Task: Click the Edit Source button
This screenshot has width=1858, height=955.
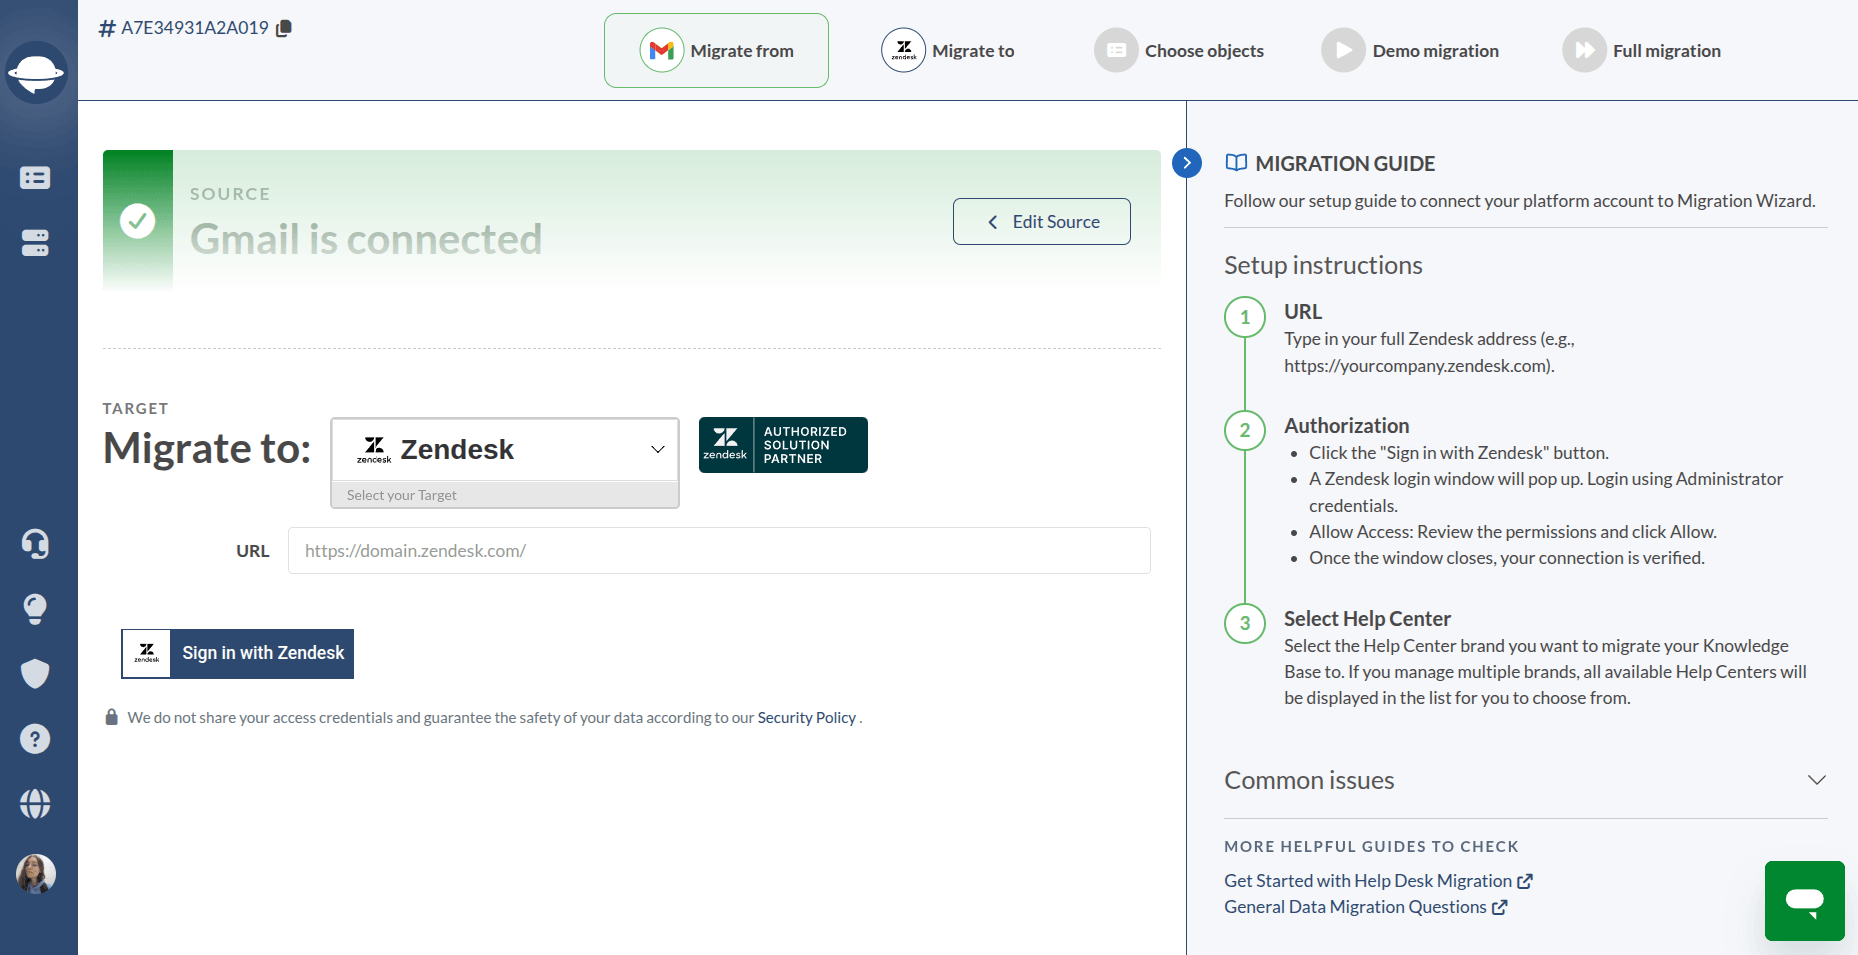Action: (x=1042, y=221)
